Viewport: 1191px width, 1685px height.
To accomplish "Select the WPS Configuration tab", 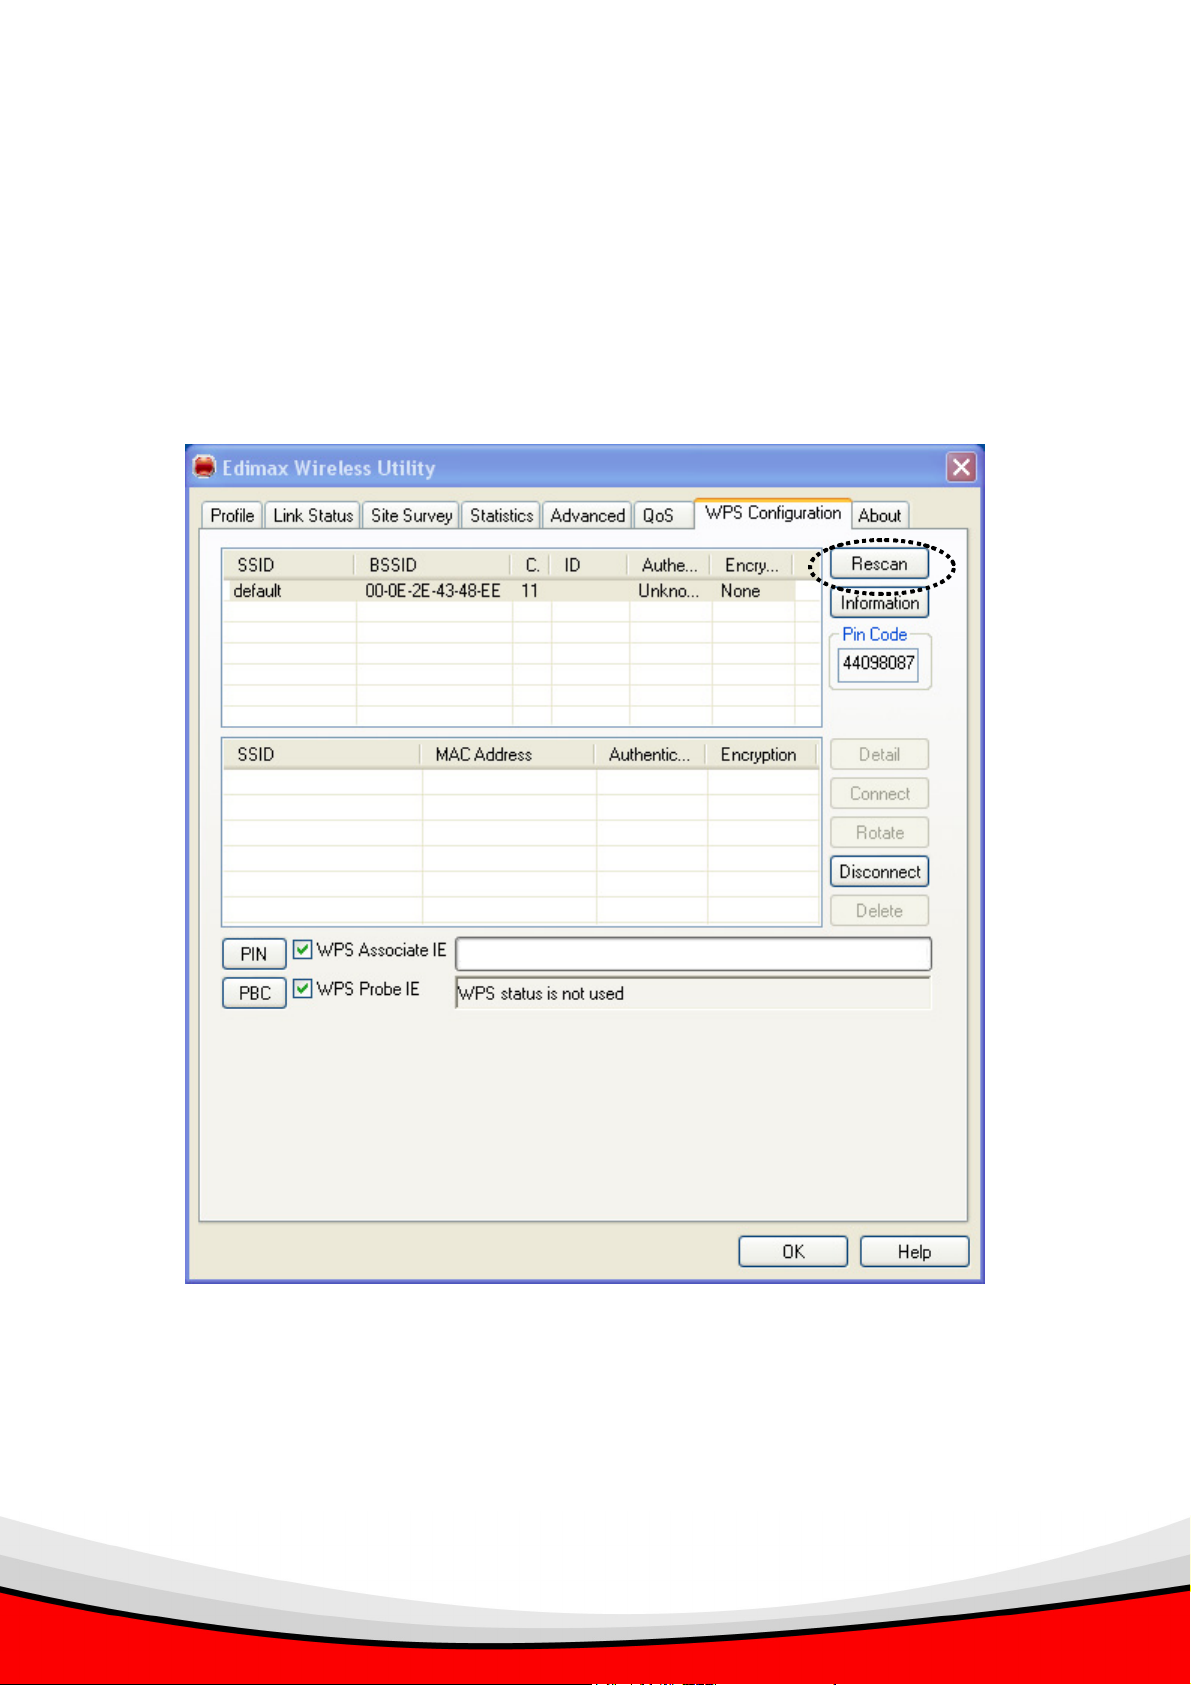I will pyautogui.click(x=773, y=513).
